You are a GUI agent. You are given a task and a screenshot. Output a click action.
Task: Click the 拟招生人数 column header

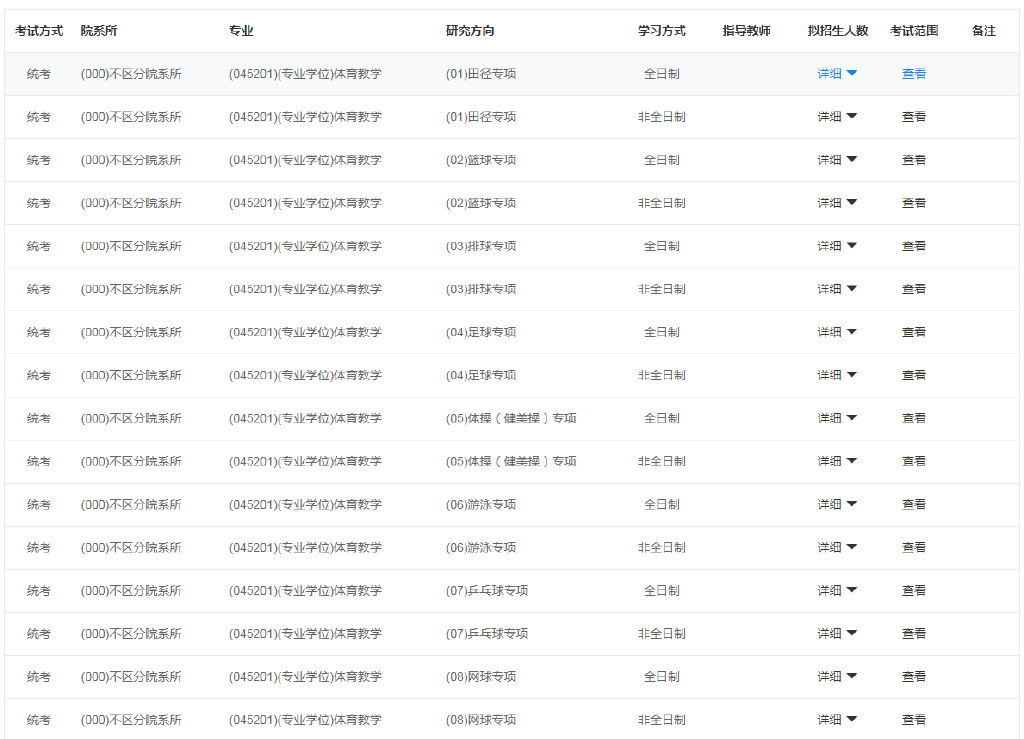point(838,31)
